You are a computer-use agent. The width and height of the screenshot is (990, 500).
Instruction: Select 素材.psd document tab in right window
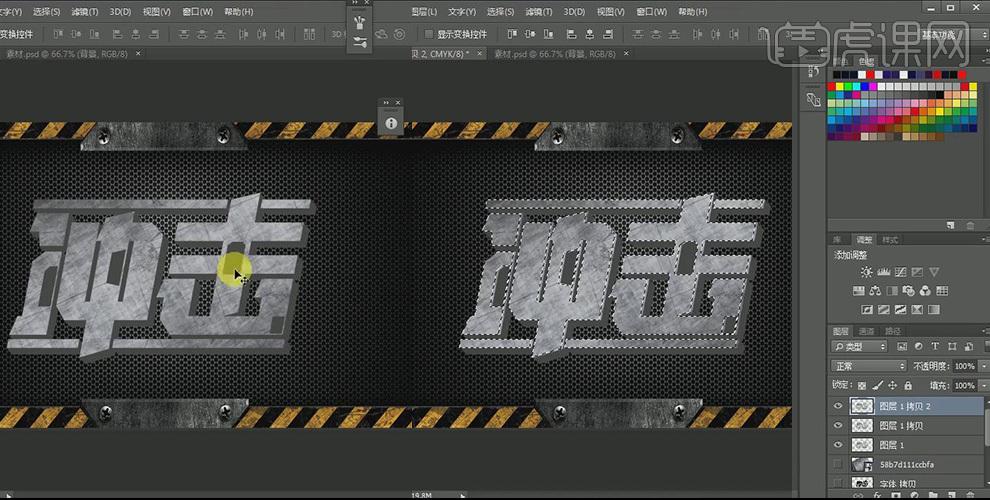554,54
